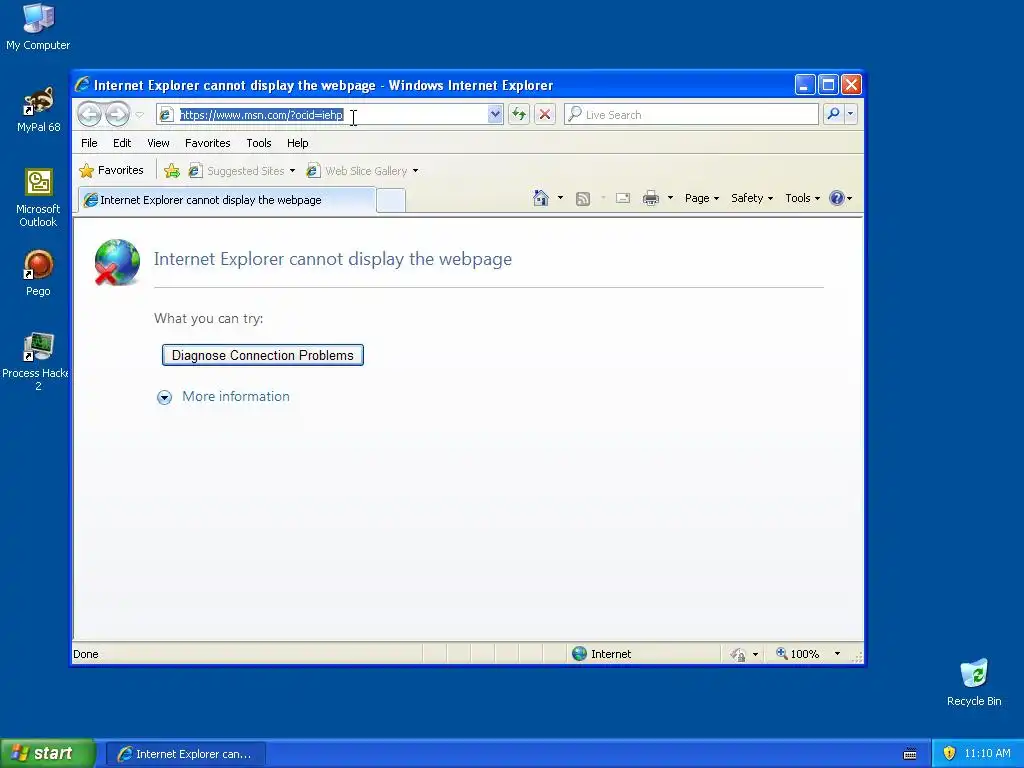
Task: Expand the zoom level dropdown arrow
Action: tap(837, 654)
